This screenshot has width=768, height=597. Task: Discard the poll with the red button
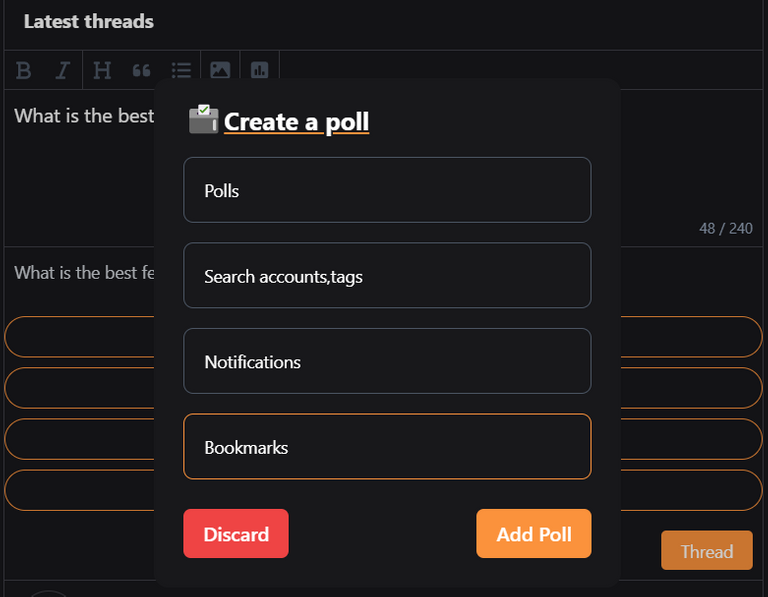coord(236,533)
